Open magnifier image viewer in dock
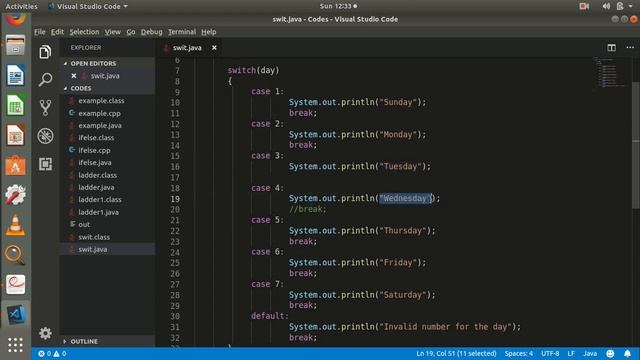 pos(16,255)
